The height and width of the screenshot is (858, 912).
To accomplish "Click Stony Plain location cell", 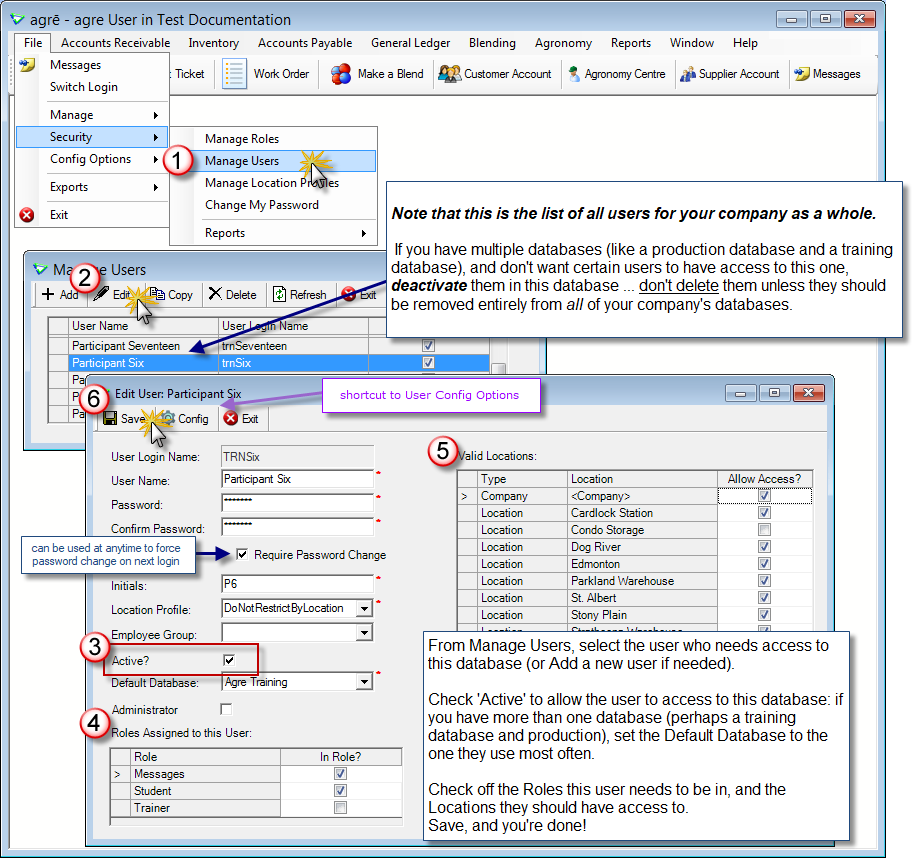I will coord(642,615).
